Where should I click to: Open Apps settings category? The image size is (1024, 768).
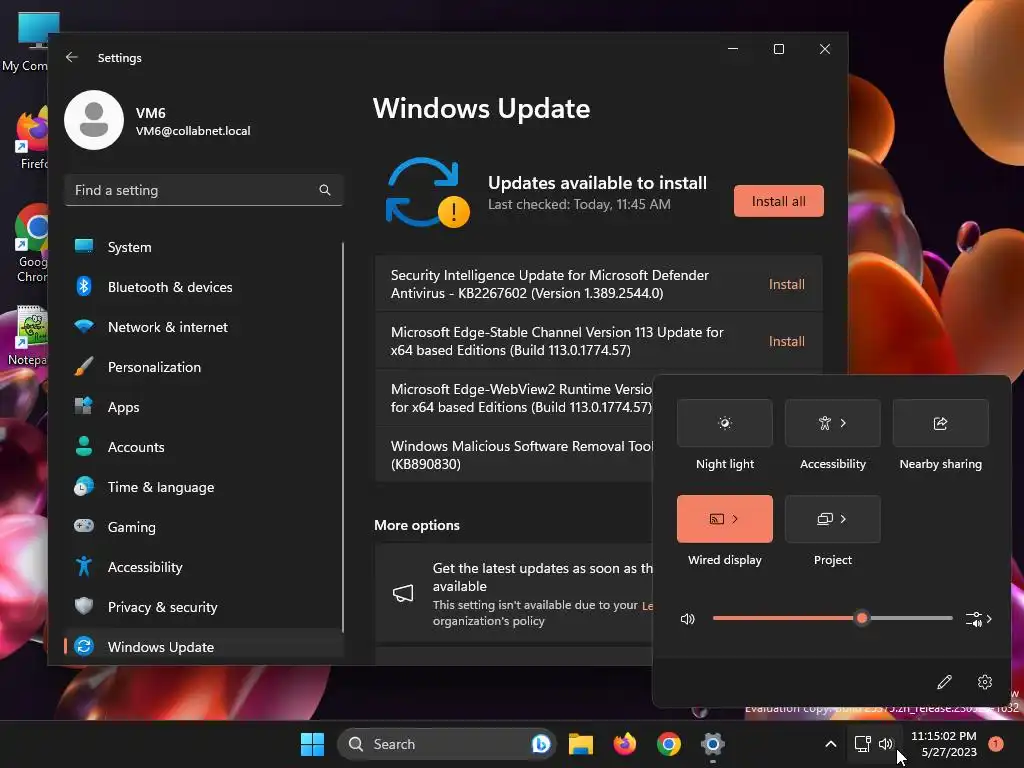click(203, 407)
